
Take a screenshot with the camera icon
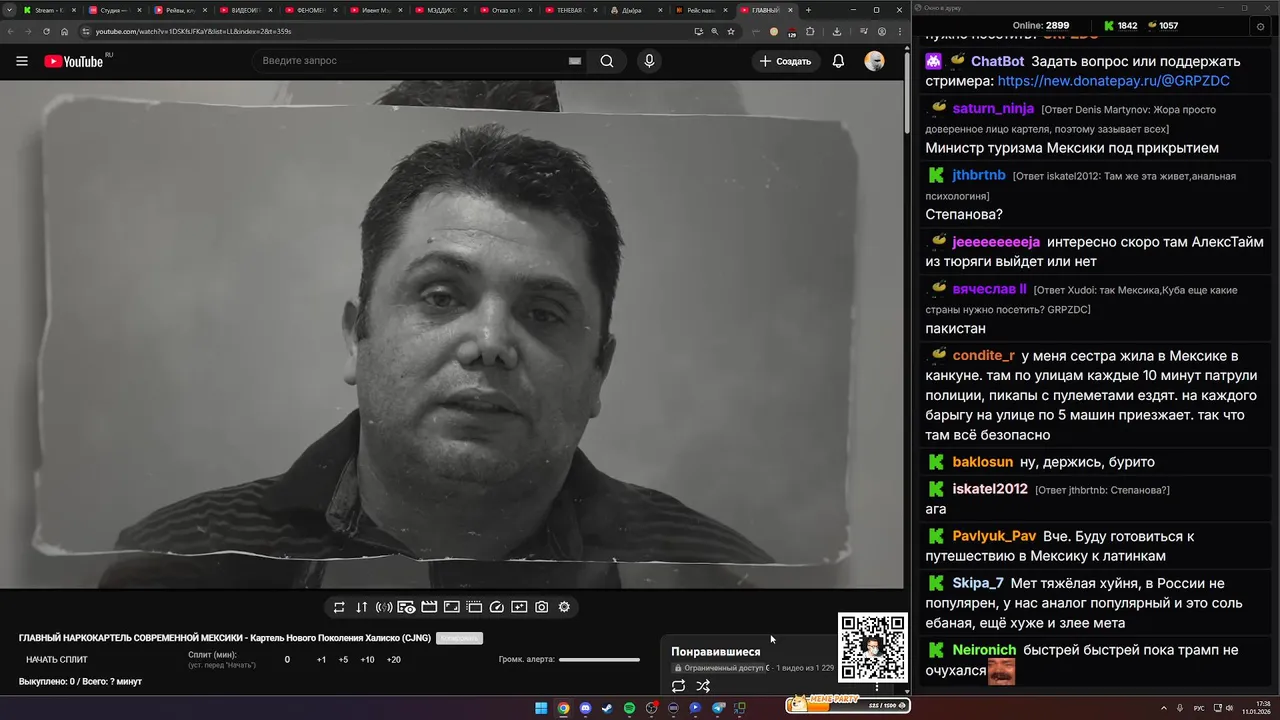tap(541, 607)
